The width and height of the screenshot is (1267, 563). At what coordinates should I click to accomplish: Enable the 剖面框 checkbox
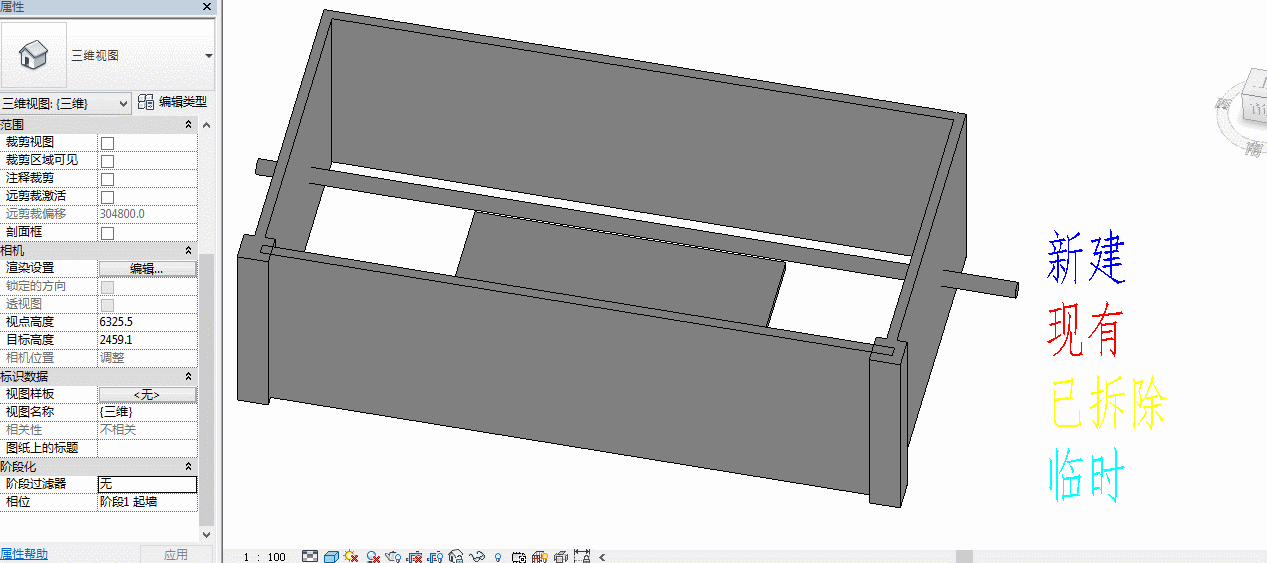107,233
